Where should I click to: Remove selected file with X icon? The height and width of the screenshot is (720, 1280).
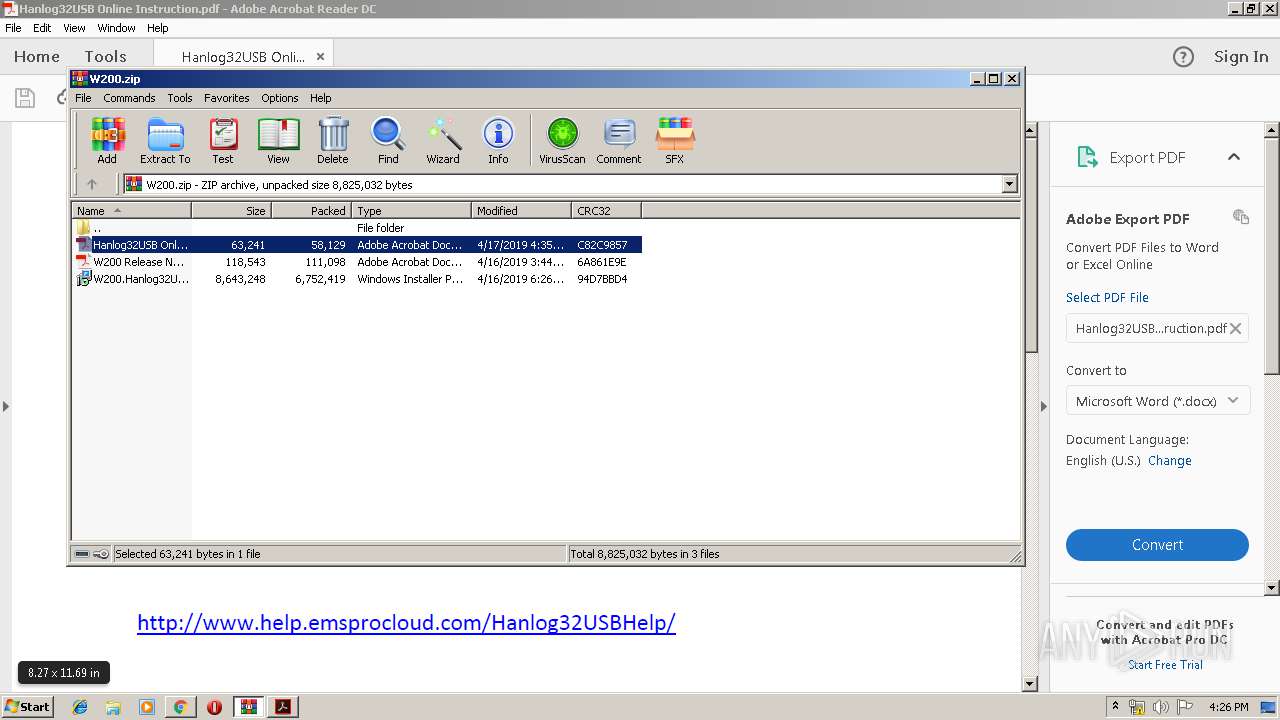point(1235,328)
